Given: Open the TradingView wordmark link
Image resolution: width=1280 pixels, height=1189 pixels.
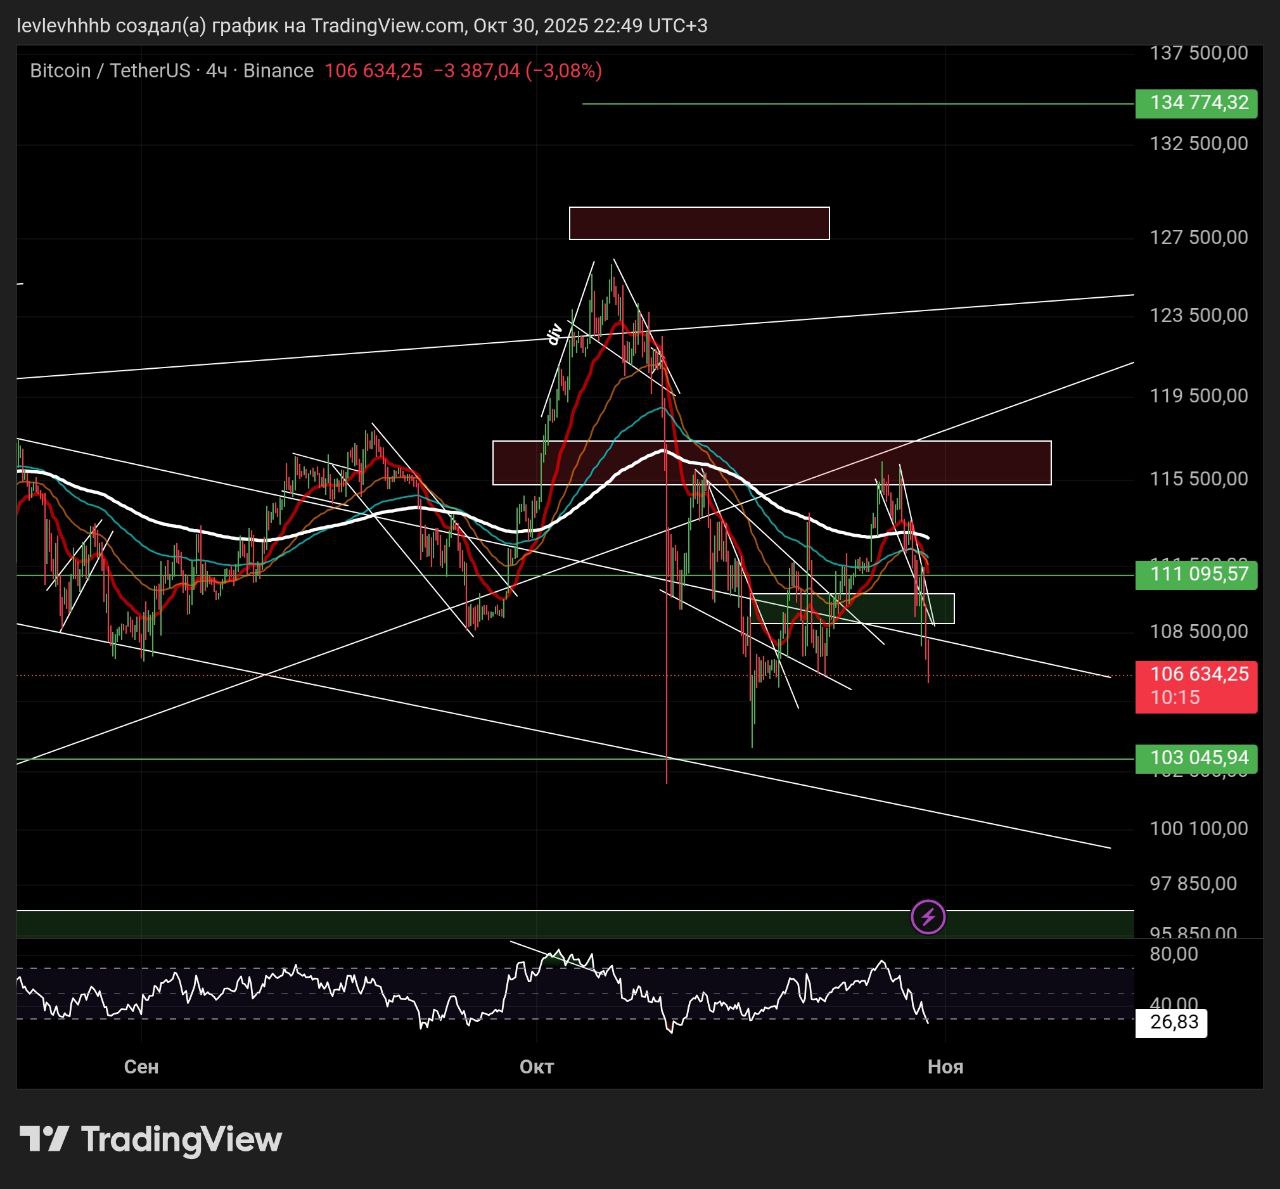Looking at the screenshot, I should [181, 1139].
